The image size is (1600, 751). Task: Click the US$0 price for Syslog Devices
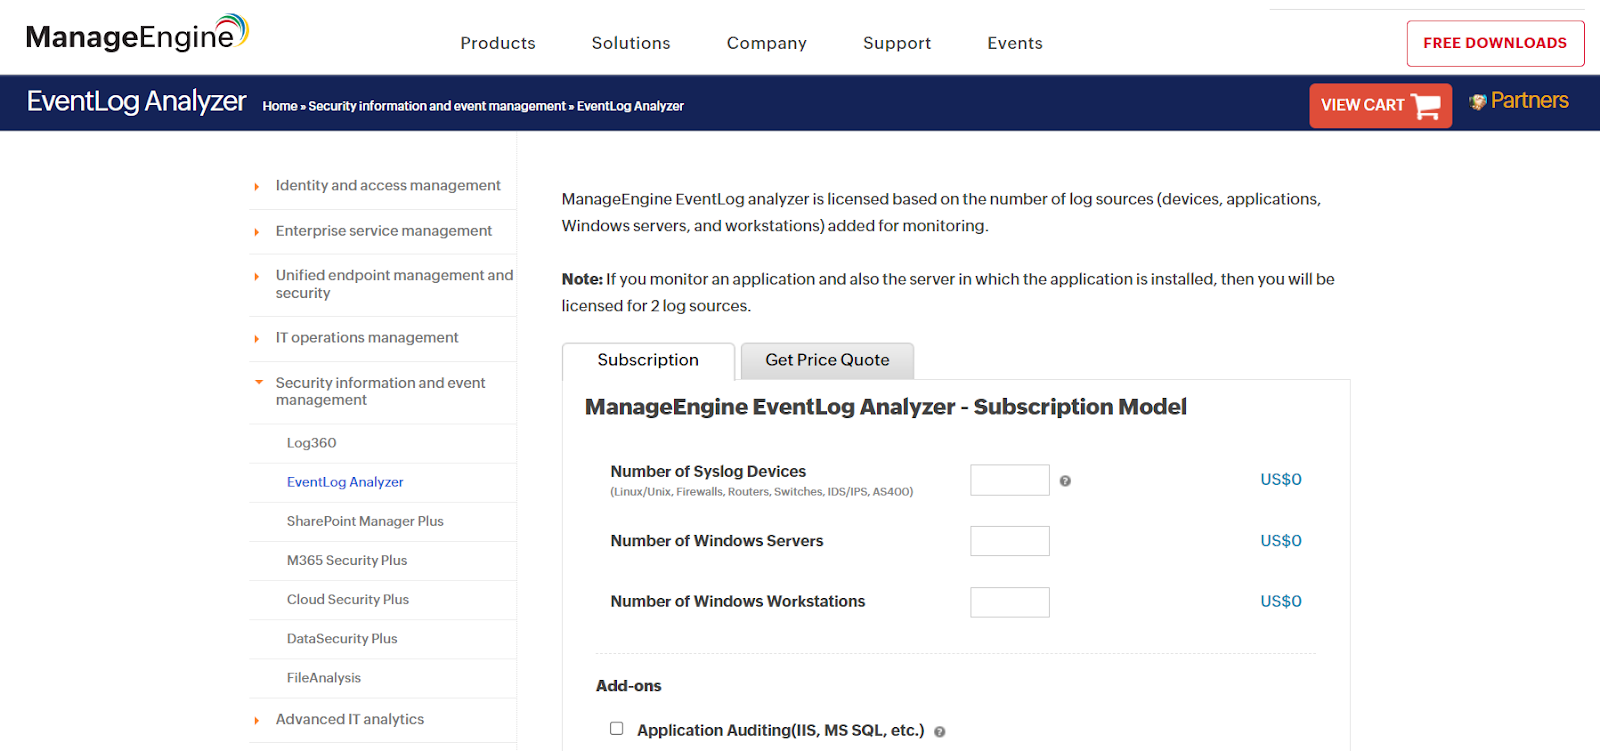[1281, 480]
